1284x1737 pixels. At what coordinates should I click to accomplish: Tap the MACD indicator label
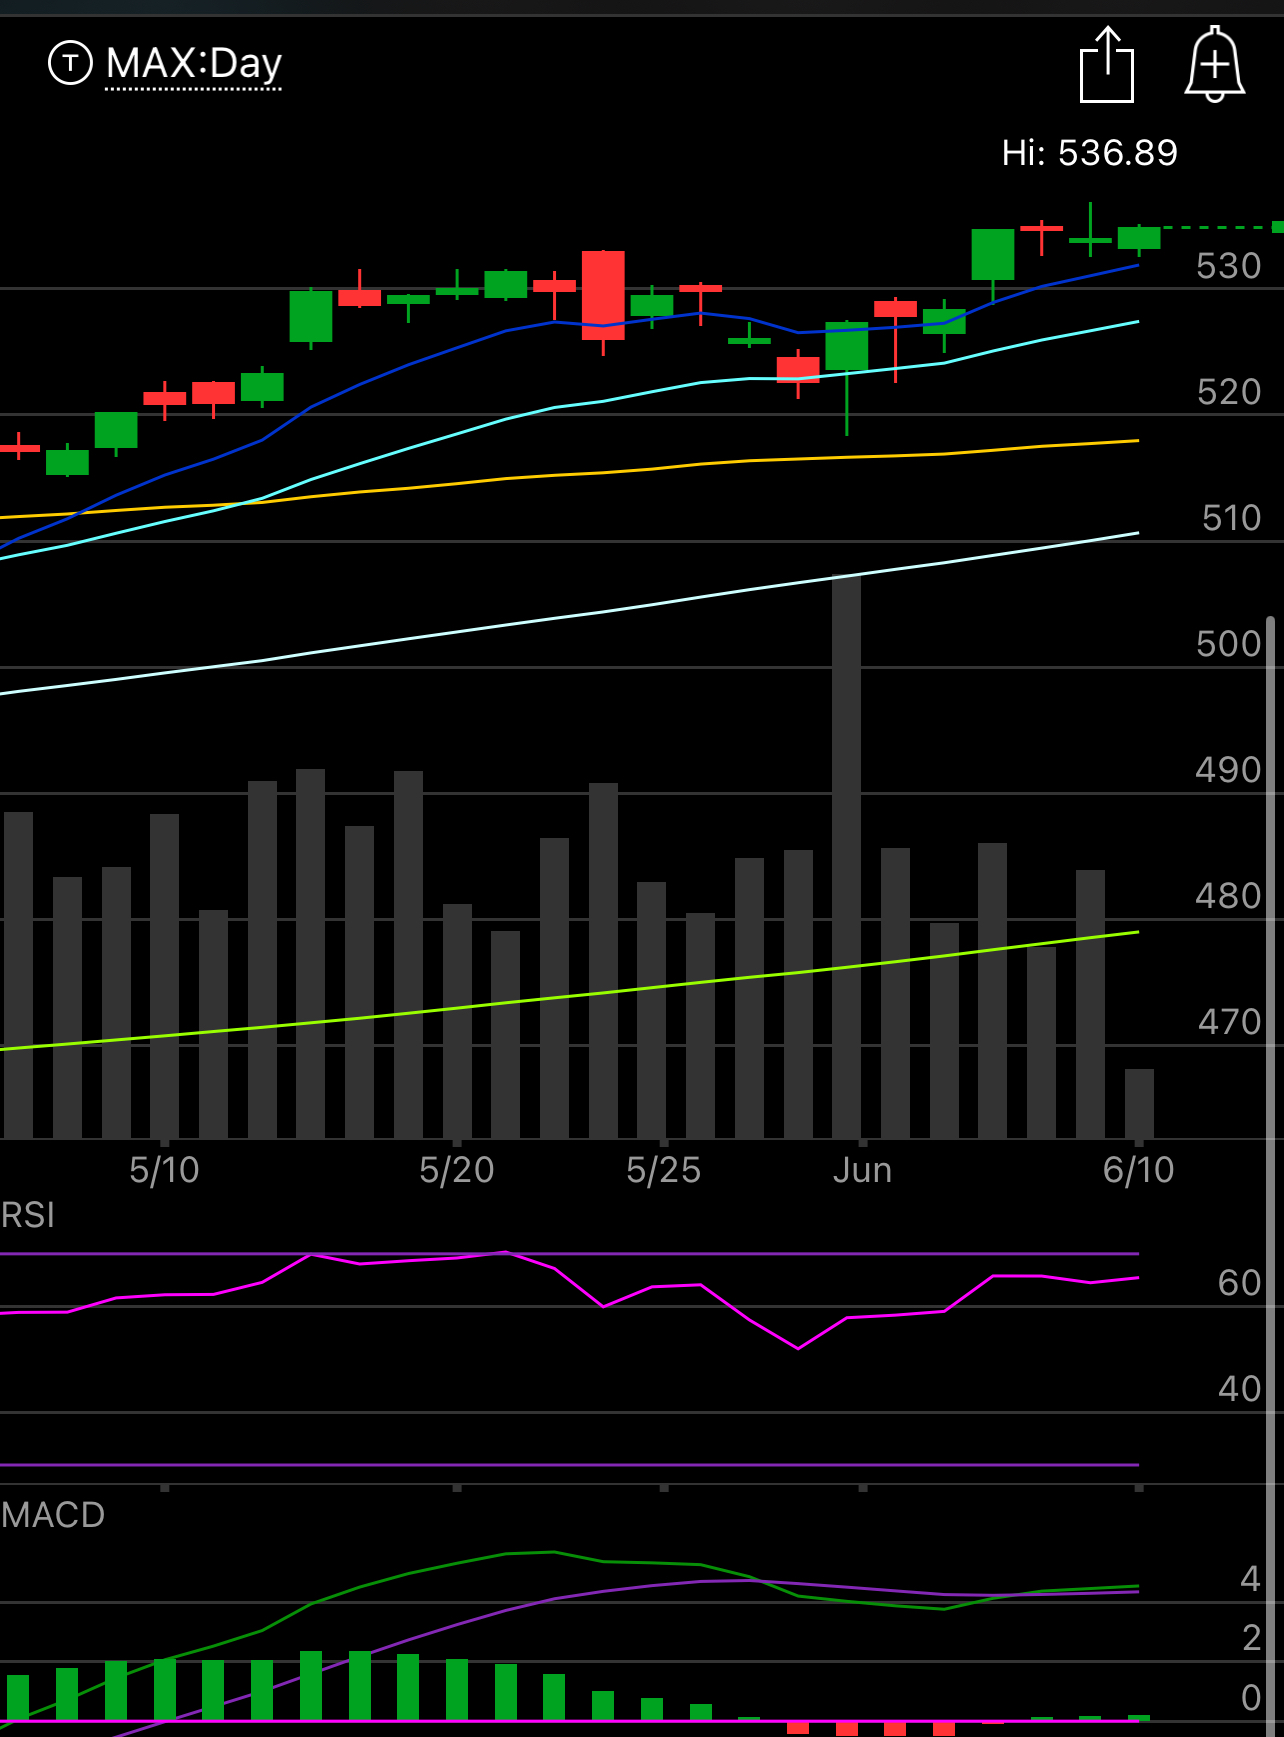click(x=53, y=1515)
